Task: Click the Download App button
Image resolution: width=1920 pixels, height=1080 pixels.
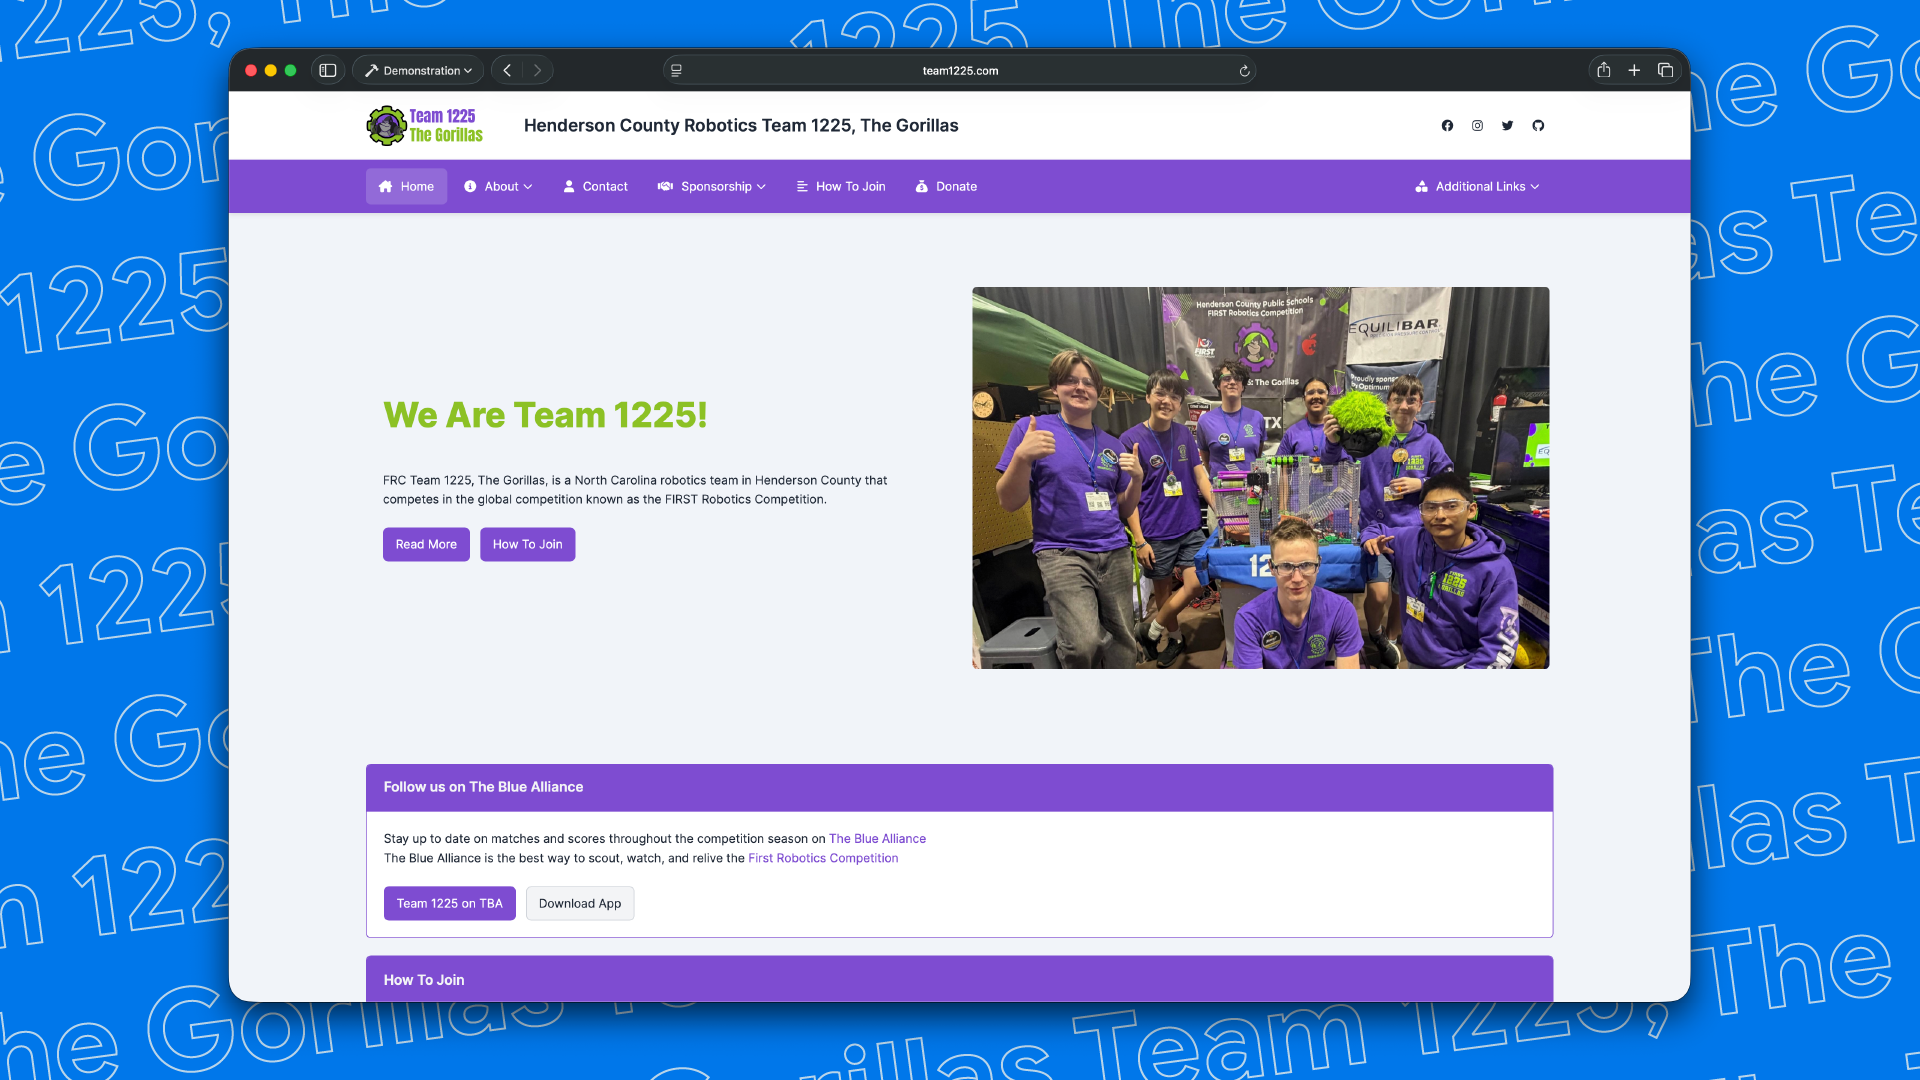Action: pyautogui.click(x=580, y=904)
